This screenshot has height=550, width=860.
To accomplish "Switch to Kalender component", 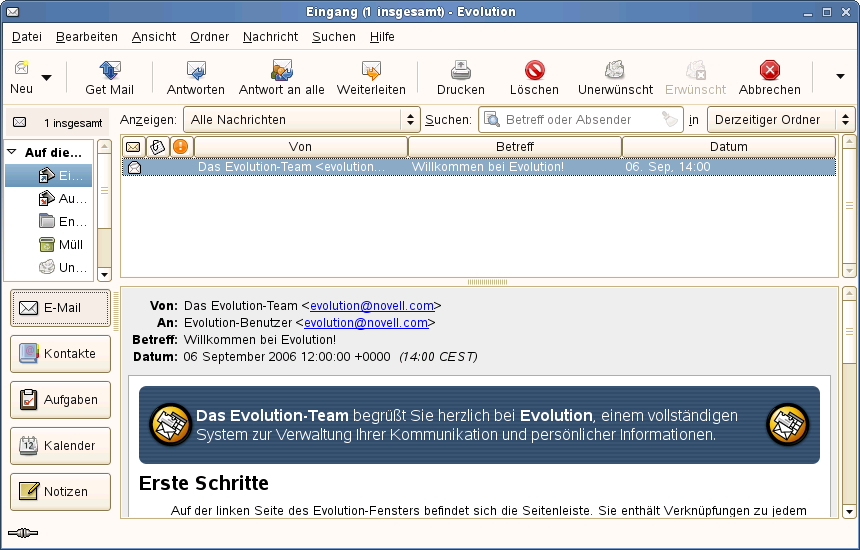I will [x=60, y=446].
